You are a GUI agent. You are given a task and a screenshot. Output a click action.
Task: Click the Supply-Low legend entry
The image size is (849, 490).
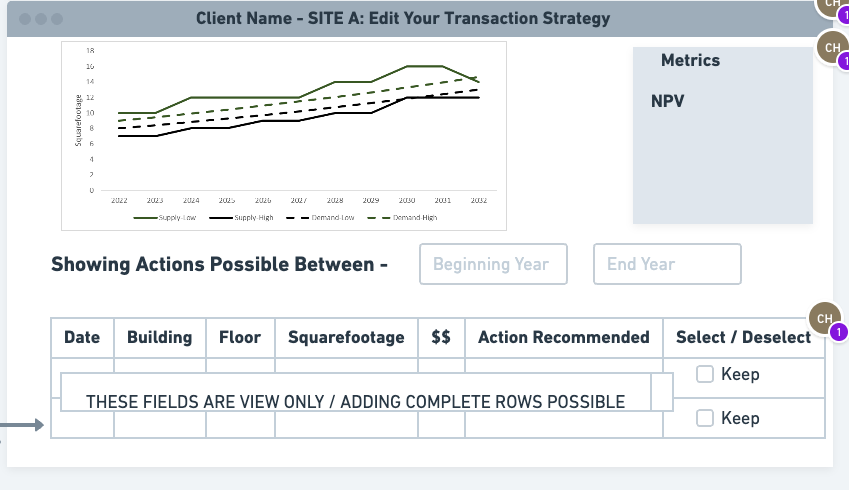(165, 218)
